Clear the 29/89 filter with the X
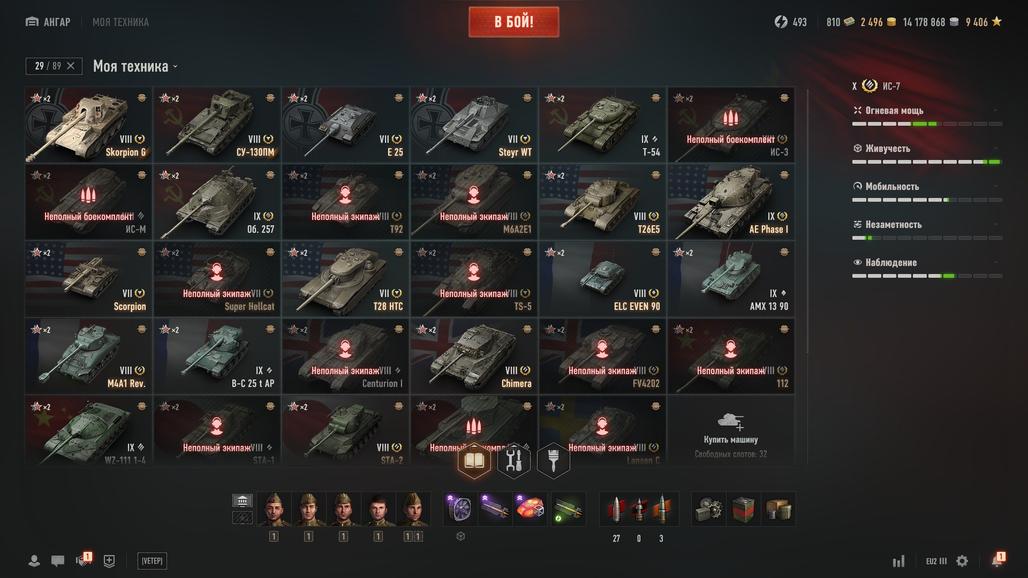1028x578 pixels. 71,66
